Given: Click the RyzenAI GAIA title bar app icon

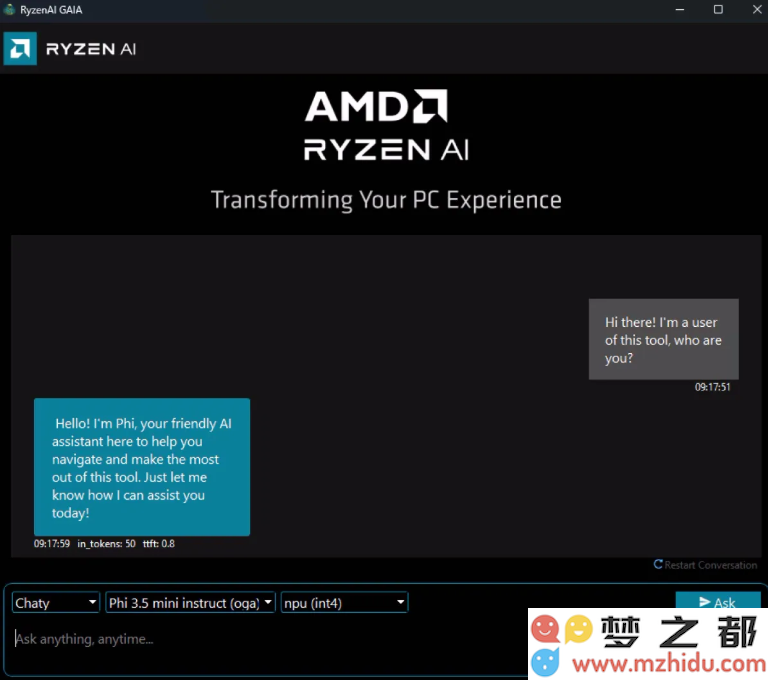Looking at the screenshot, I should 9,9.
